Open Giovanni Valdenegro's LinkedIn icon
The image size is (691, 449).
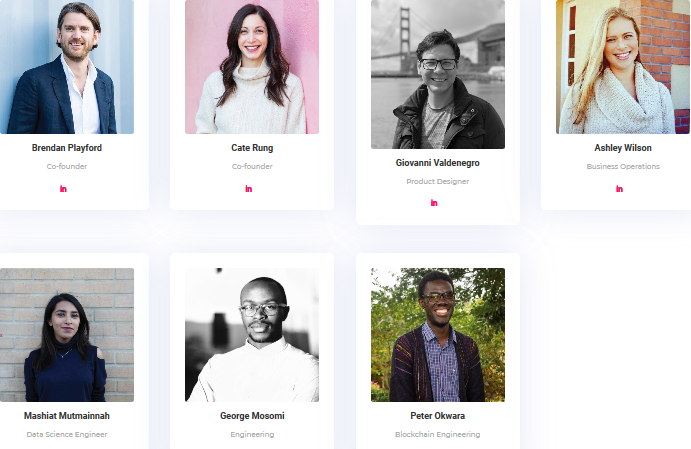(x=434, y=203)
